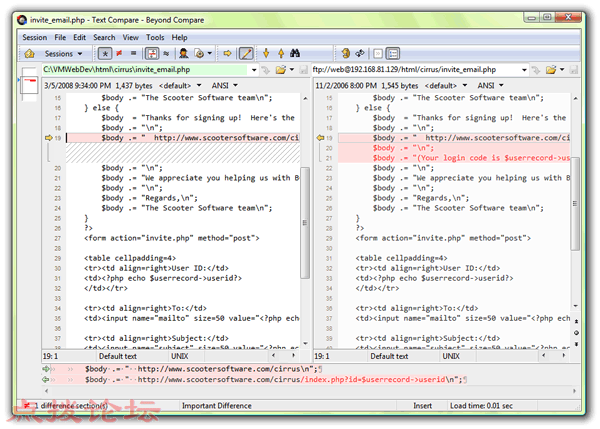Click right pane copy arrow at line 19
Screen dimensions: 600x429
[x=320, y=138]
